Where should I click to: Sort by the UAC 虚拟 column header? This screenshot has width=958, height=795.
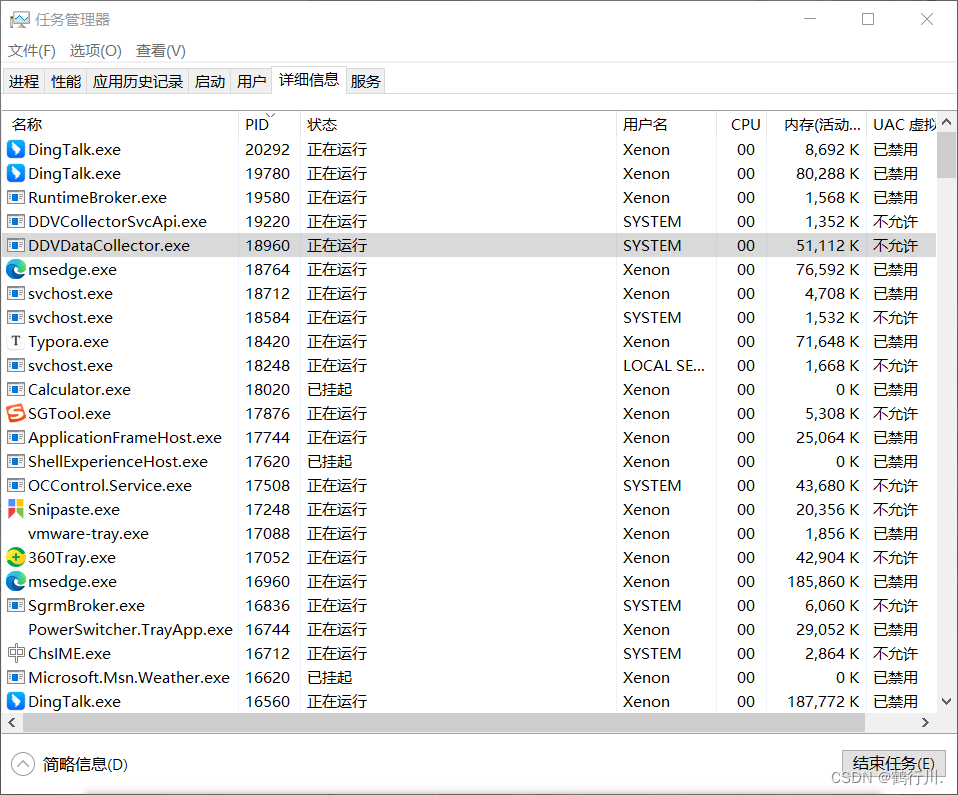pyautogui.click(x=901, y=125)
